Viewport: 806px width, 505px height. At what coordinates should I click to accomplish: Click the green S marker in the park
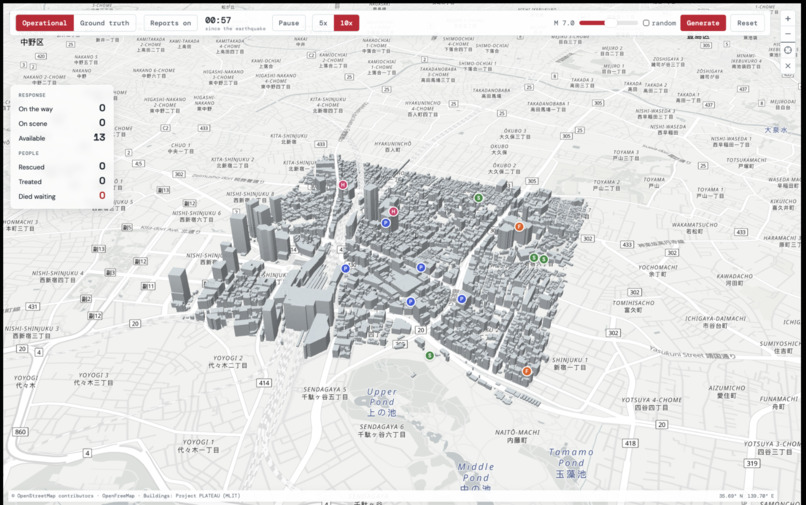tap(430, 355)
